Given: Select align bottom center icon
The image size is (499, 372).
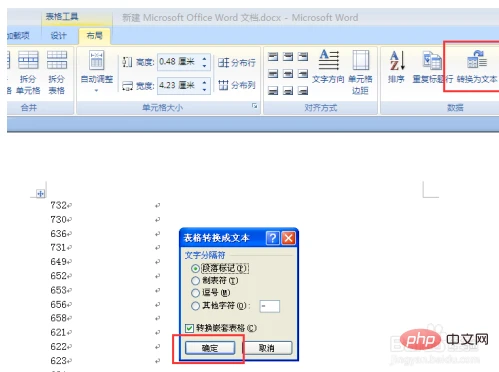Looking at the screenshot, I should point(288,90).
